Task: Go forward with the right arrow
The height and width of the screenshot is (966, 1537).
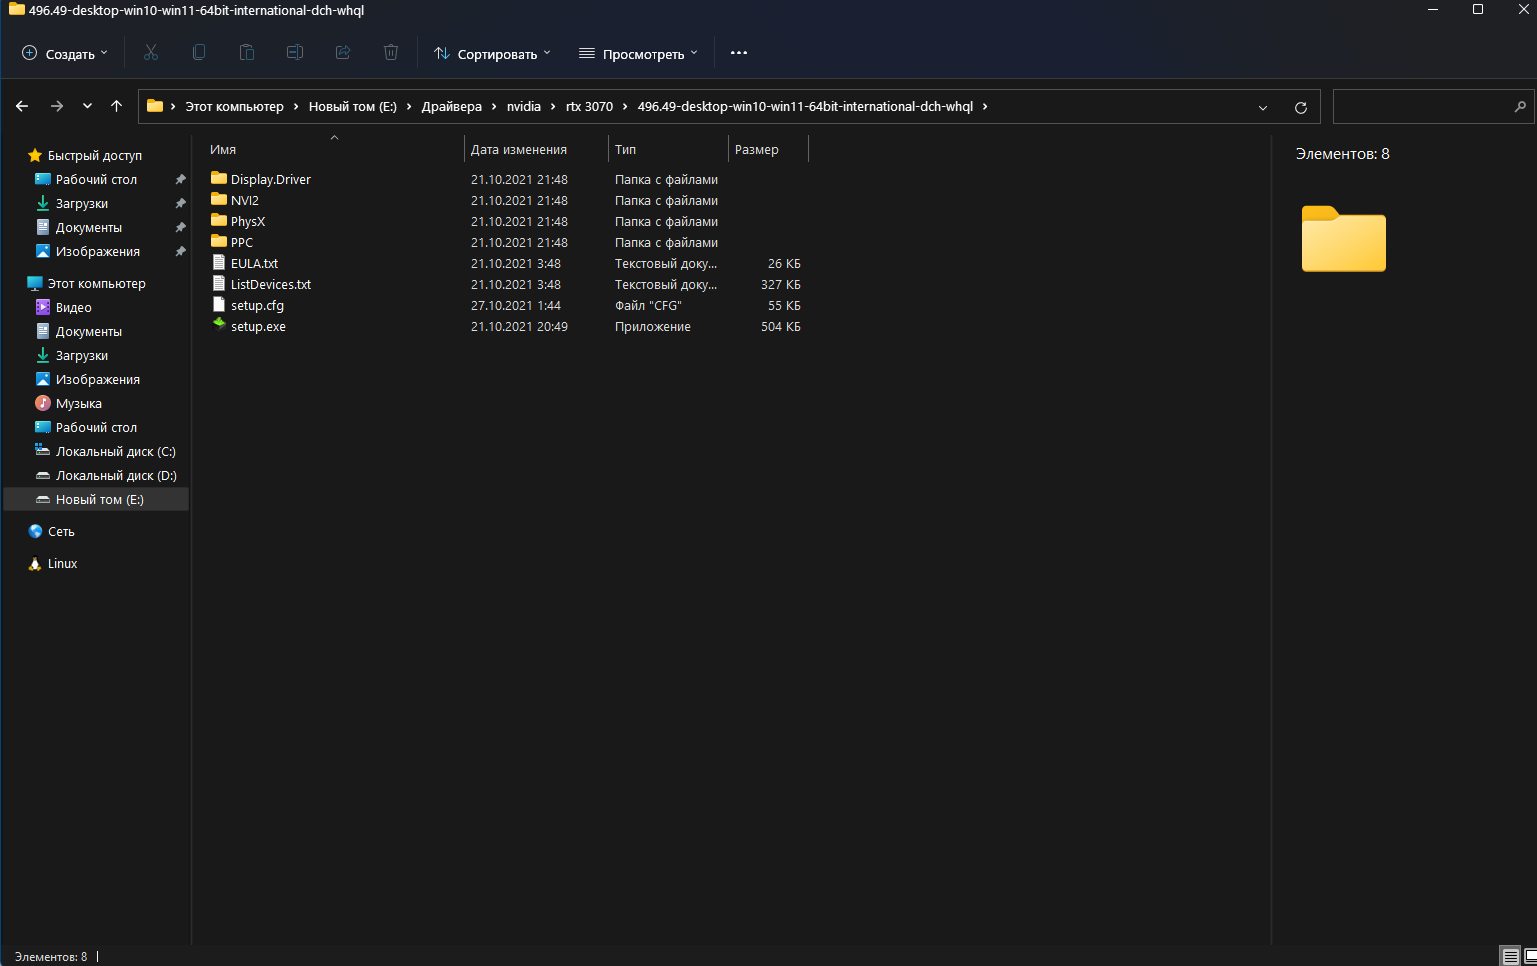Action: 57,106
